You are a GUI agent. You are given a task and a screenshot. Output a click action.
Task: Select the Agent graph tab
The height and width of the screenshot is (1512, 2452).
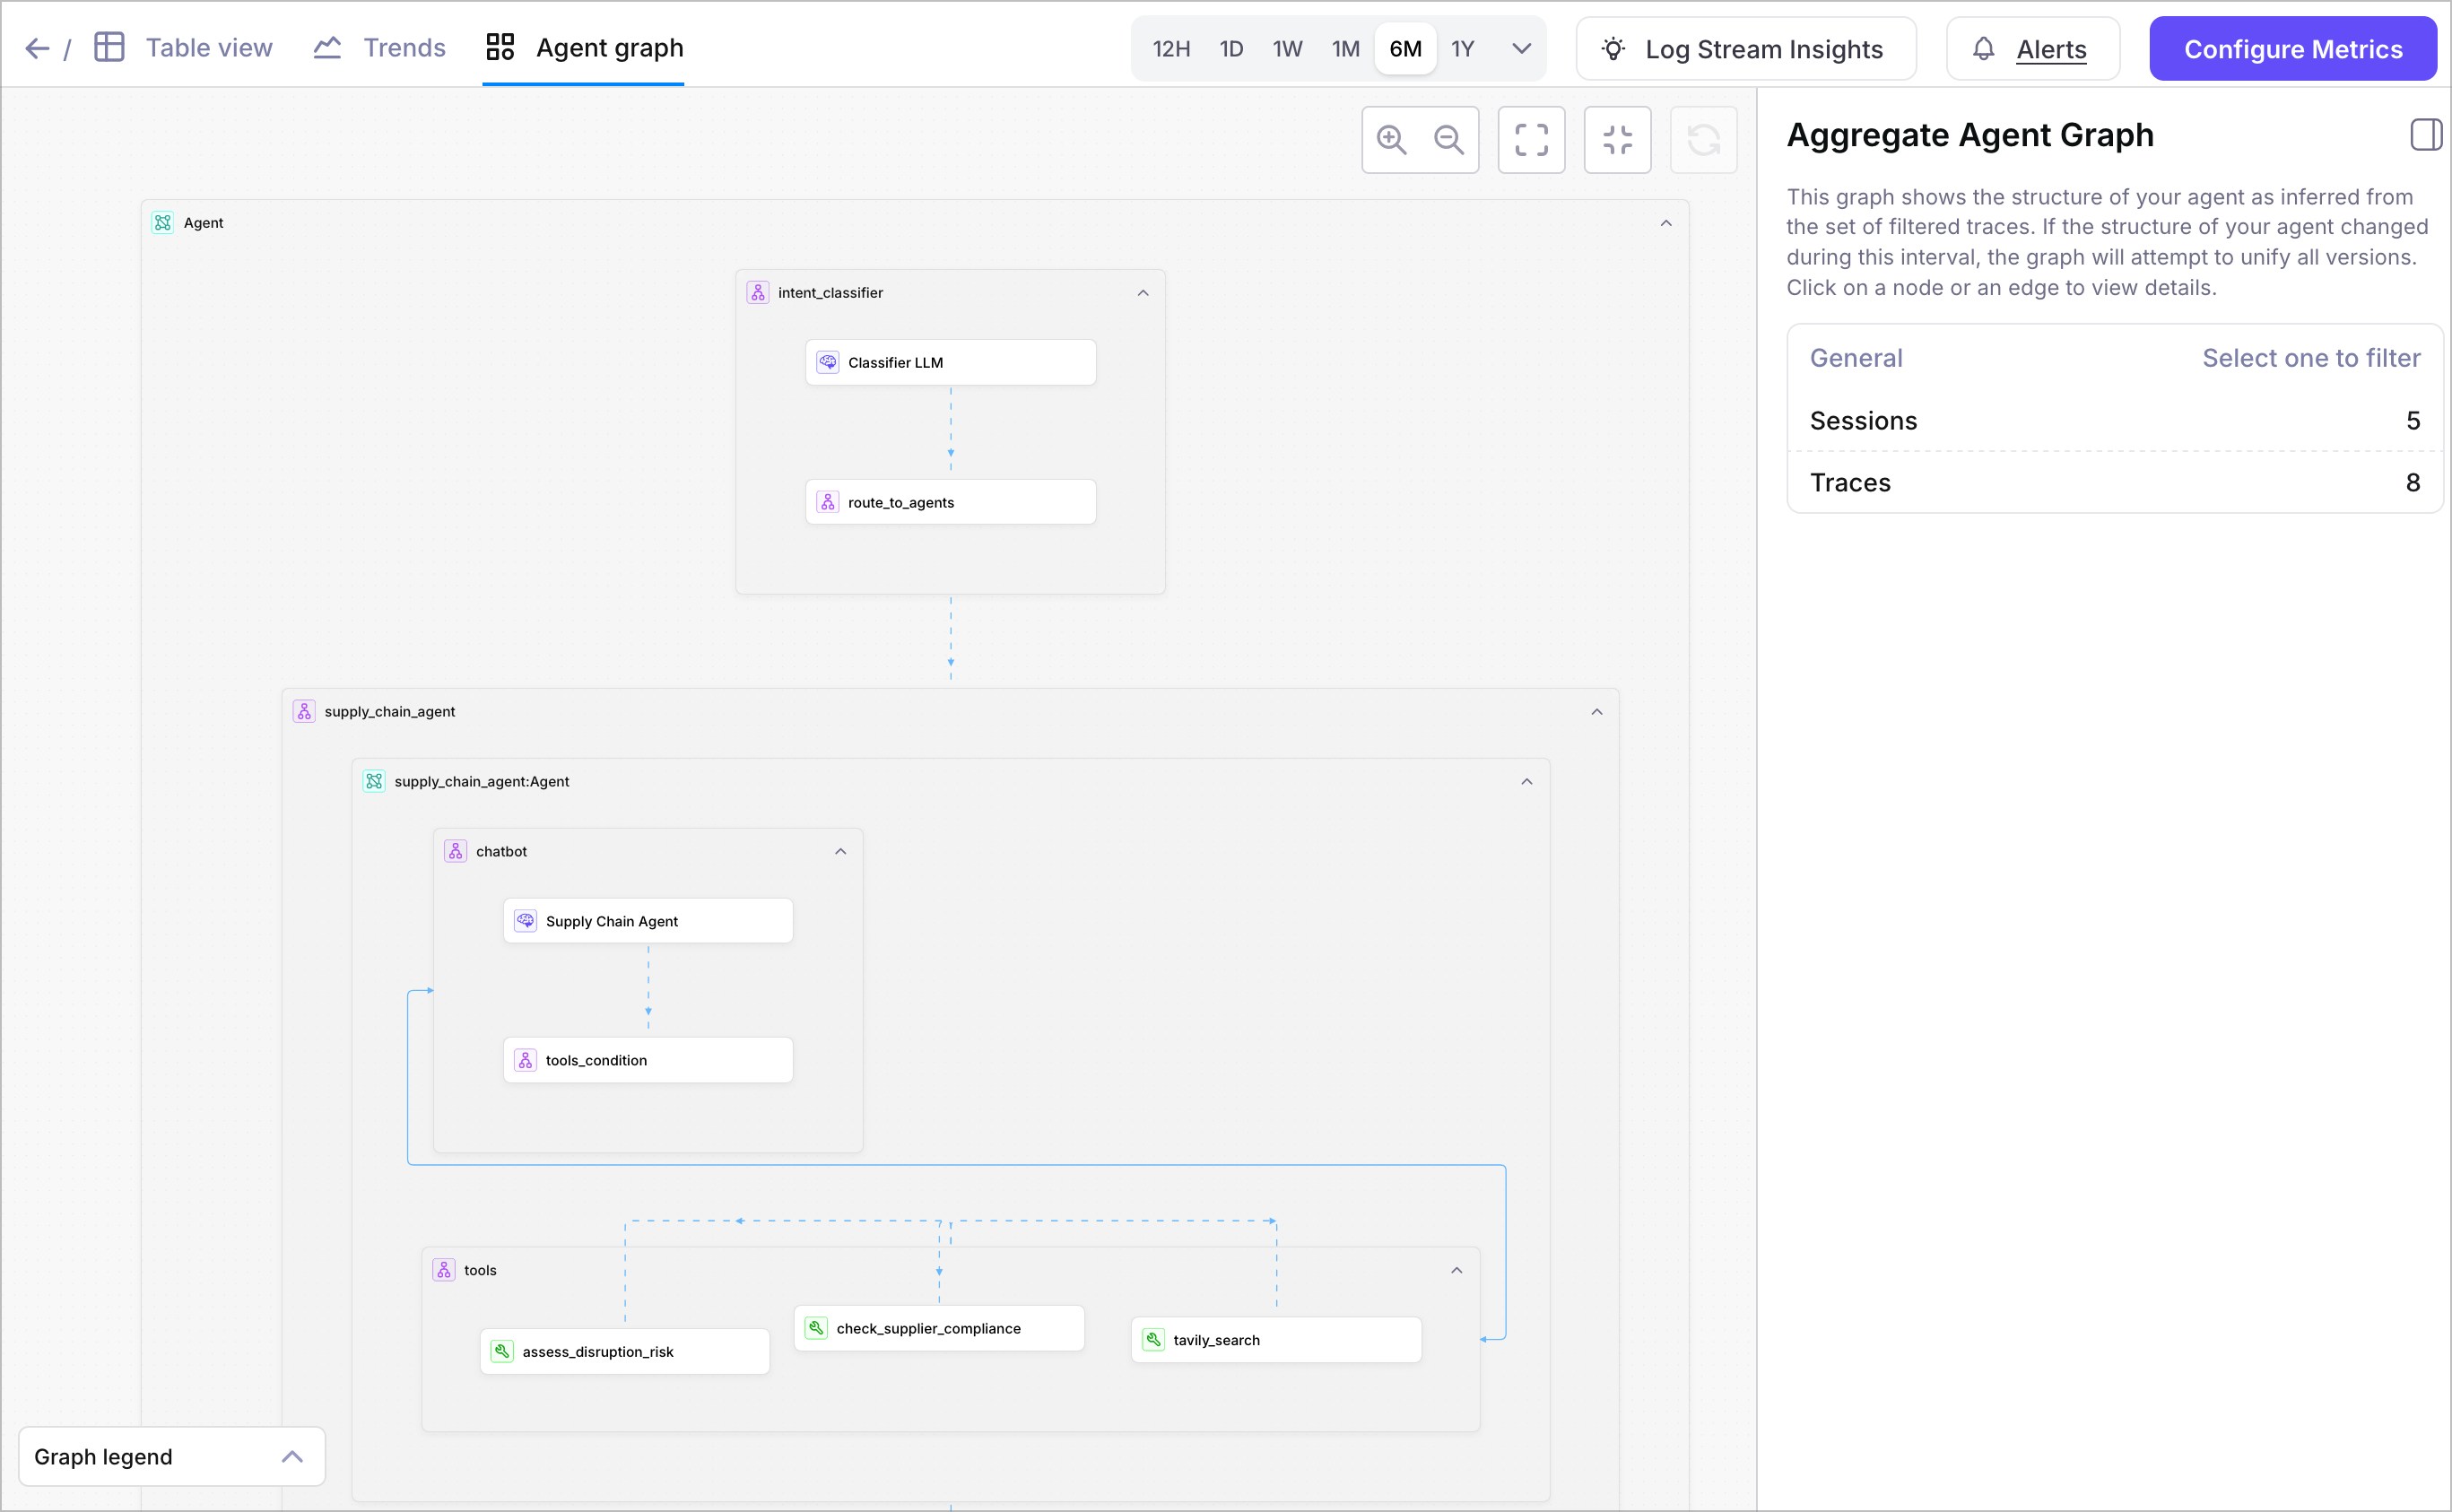click(584, 47)
